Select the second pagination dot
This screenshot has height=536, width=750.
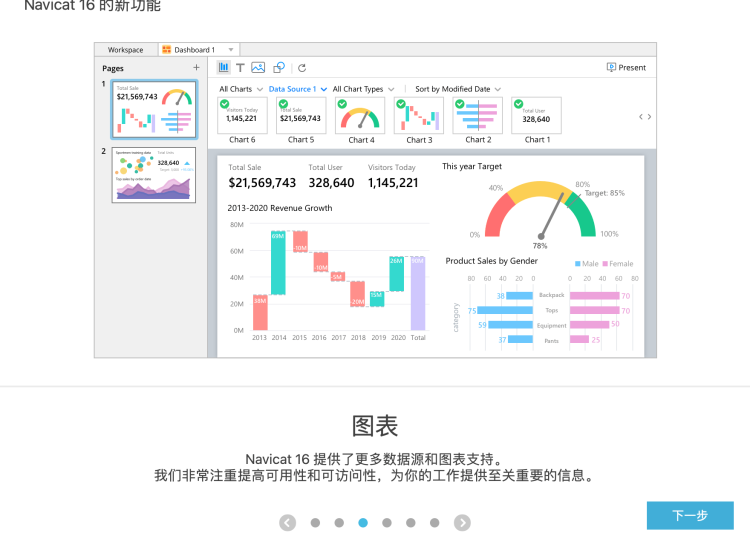(x=339, y=523)
